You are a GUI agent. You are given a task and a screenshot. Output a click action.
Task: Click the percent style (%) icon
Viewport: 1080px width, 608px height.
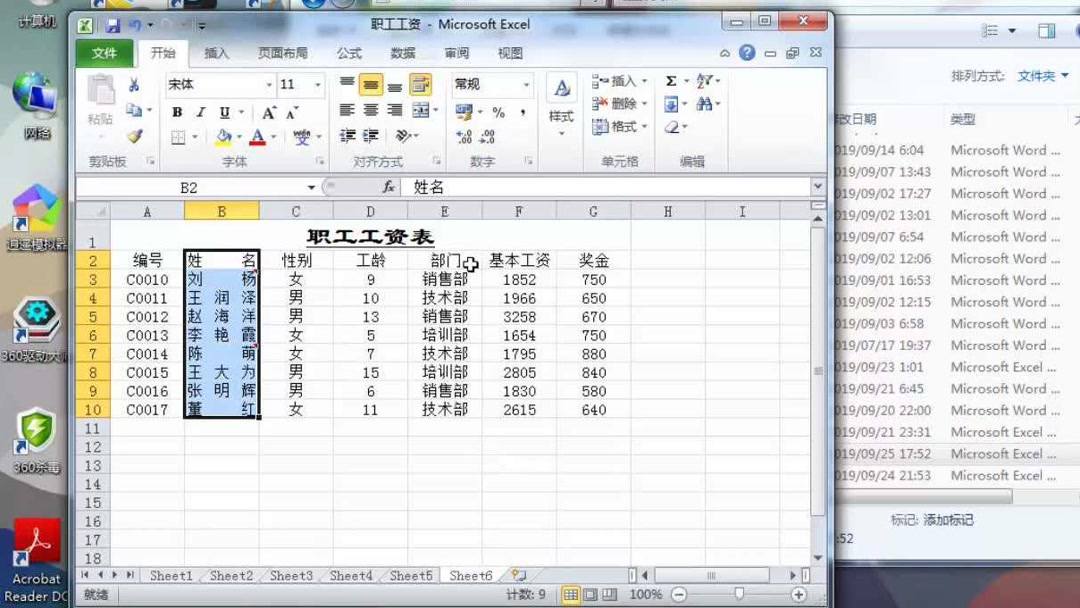[497, 114]
